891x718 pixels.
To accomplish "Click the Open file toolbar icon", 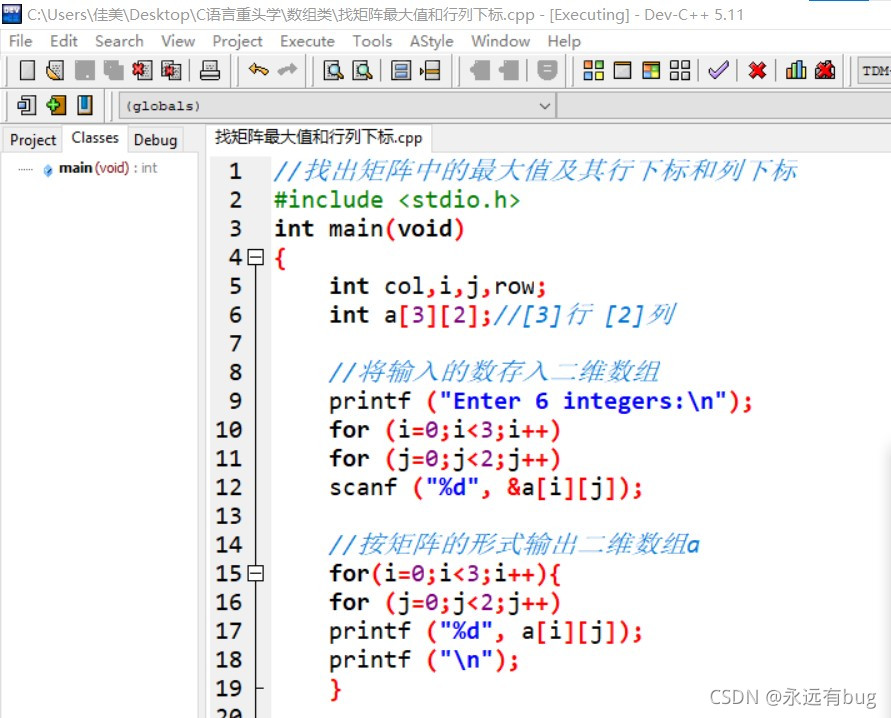I will tap(55, 70).
